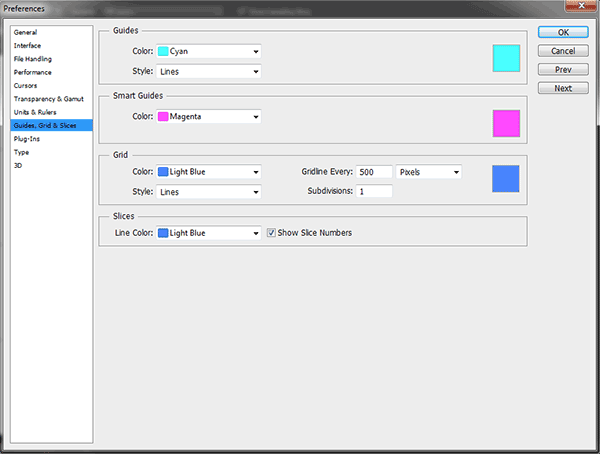600x454 pixels.
Task: Select Guides, Grid & Slices category
Action: tap(51, 125)
